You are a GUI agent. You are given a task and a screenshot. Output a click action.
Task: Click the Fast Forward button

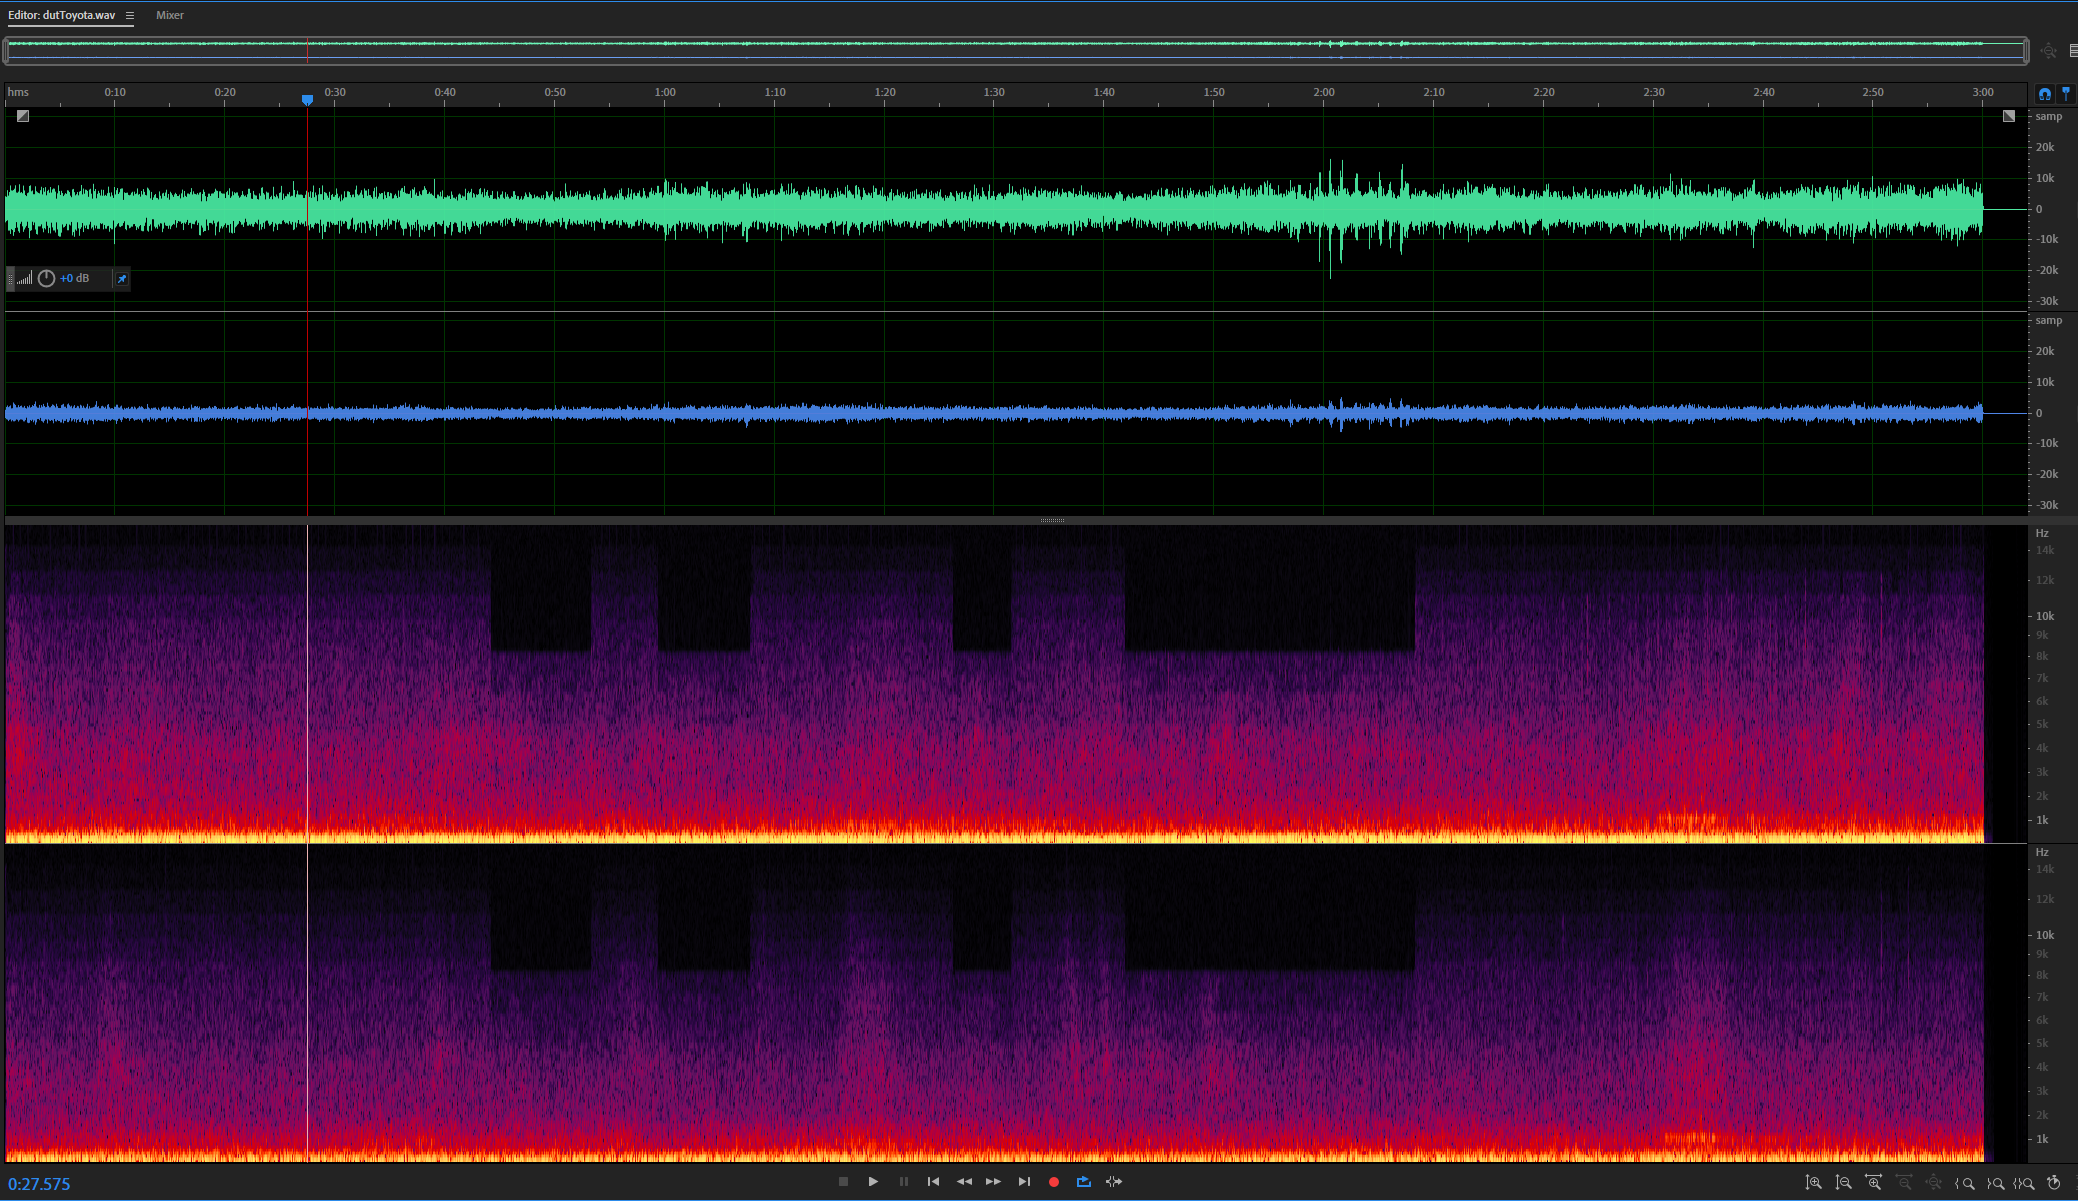pos(993,1182)
